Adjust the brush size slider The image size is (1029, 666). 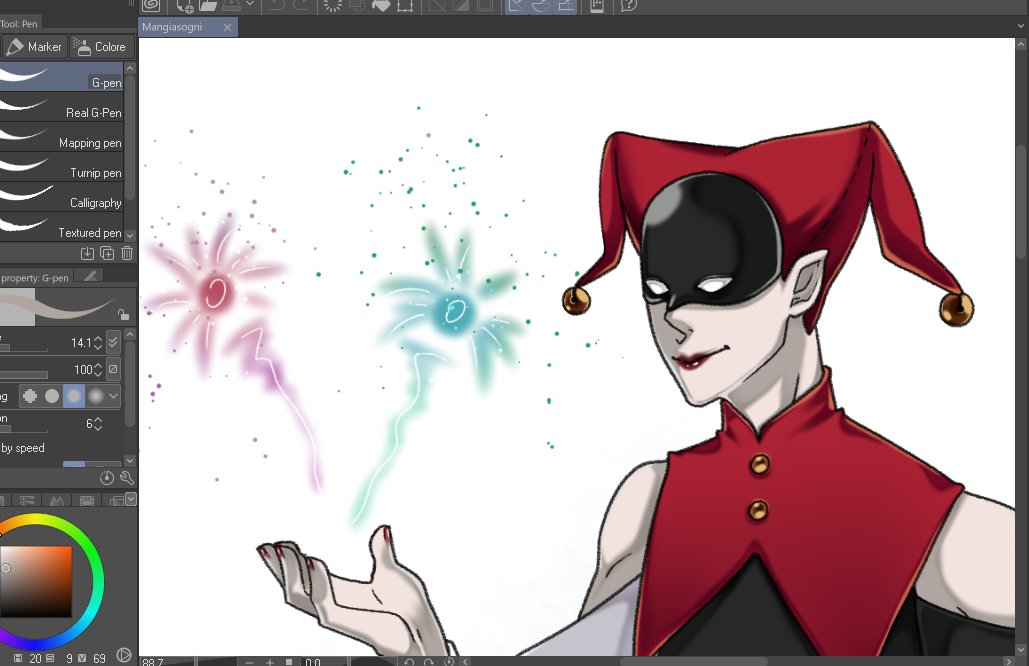pos(24,349)
